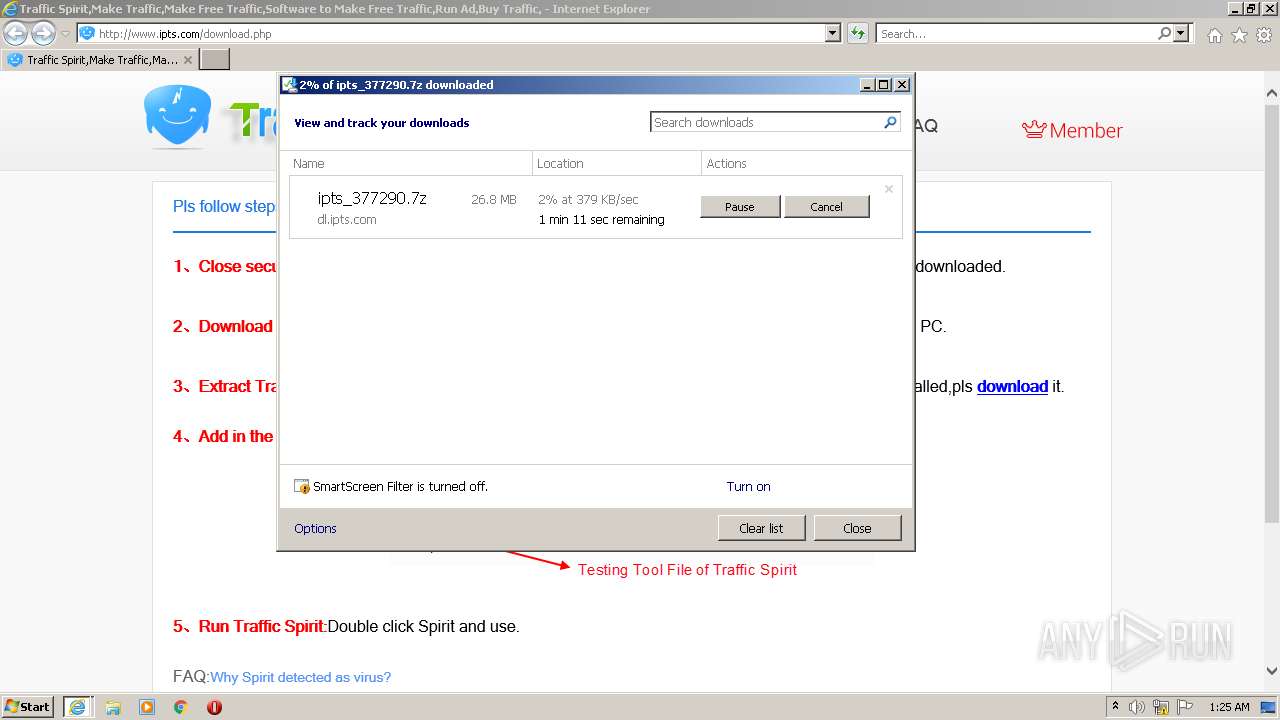Viewport: 1280px width, 720px height.
Task: Go forward with the browser Forward arrow
Action: pos(43,33)
